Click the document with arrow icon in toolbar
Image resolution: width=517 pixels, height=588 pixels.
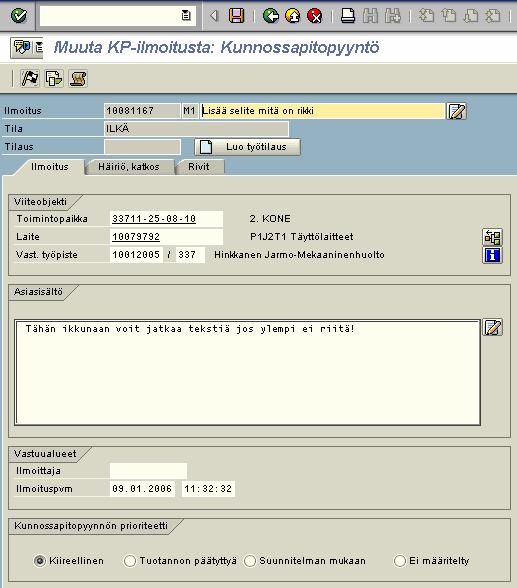click(x=54, y=78)
